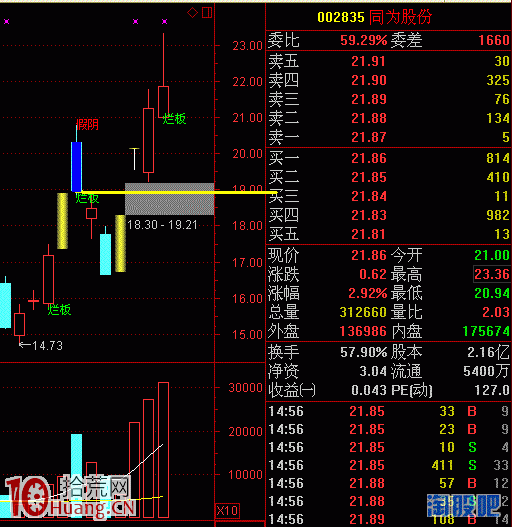Screen dimensions: 512x527
Task: Click the ←14.73 low price marker
Action: (41, 345)
